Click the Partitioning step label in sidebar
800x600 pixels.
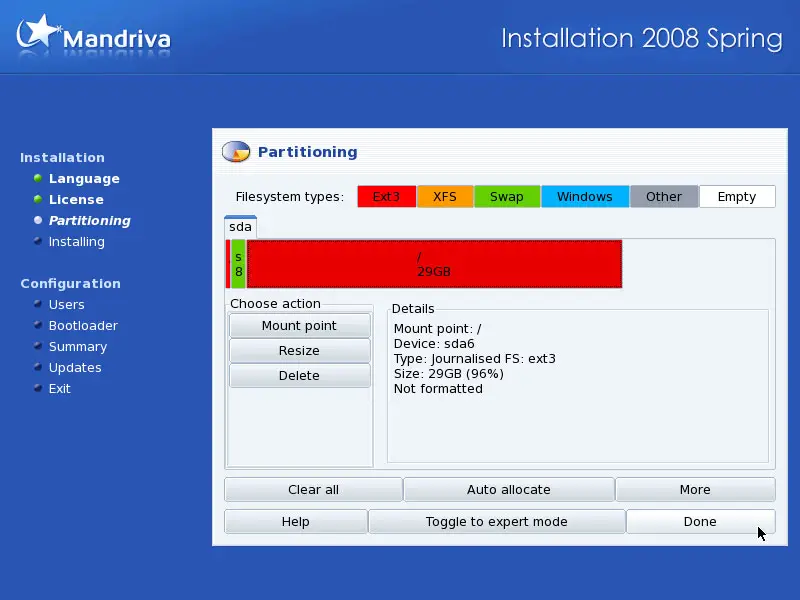pos(90,221)
